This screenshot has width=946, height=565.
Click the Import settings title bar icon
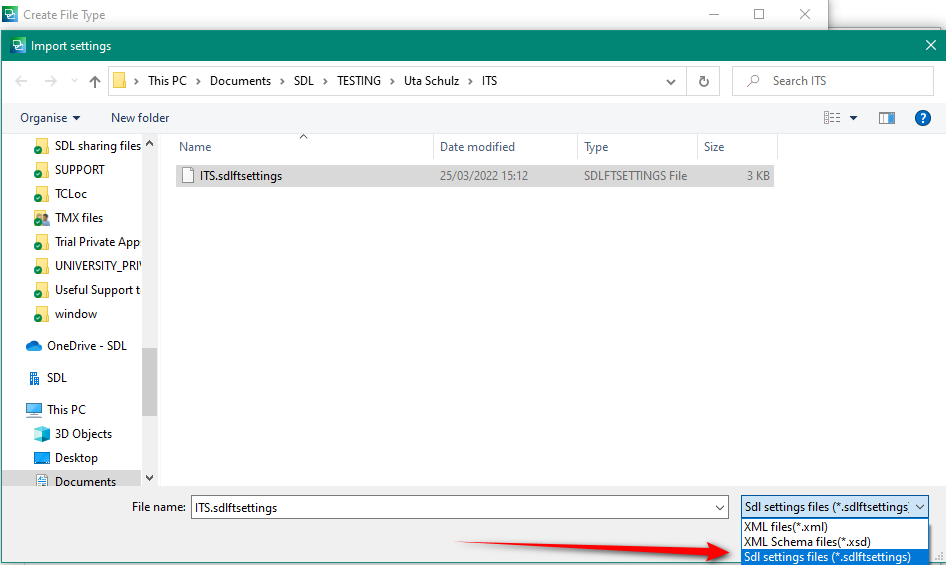(19, 45)
